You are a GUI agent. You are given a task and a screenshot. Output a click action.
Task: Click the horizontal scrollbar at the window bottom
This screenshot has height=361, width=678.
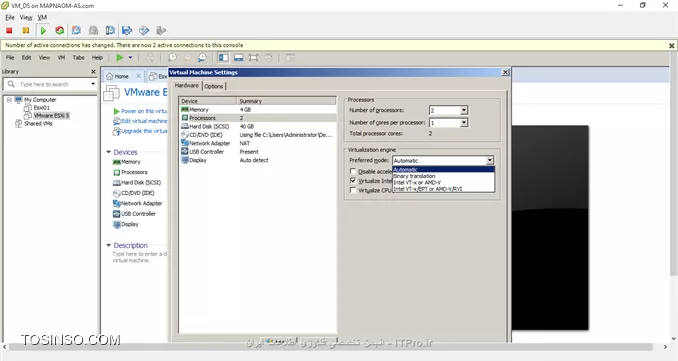click(x=331, y=347)
